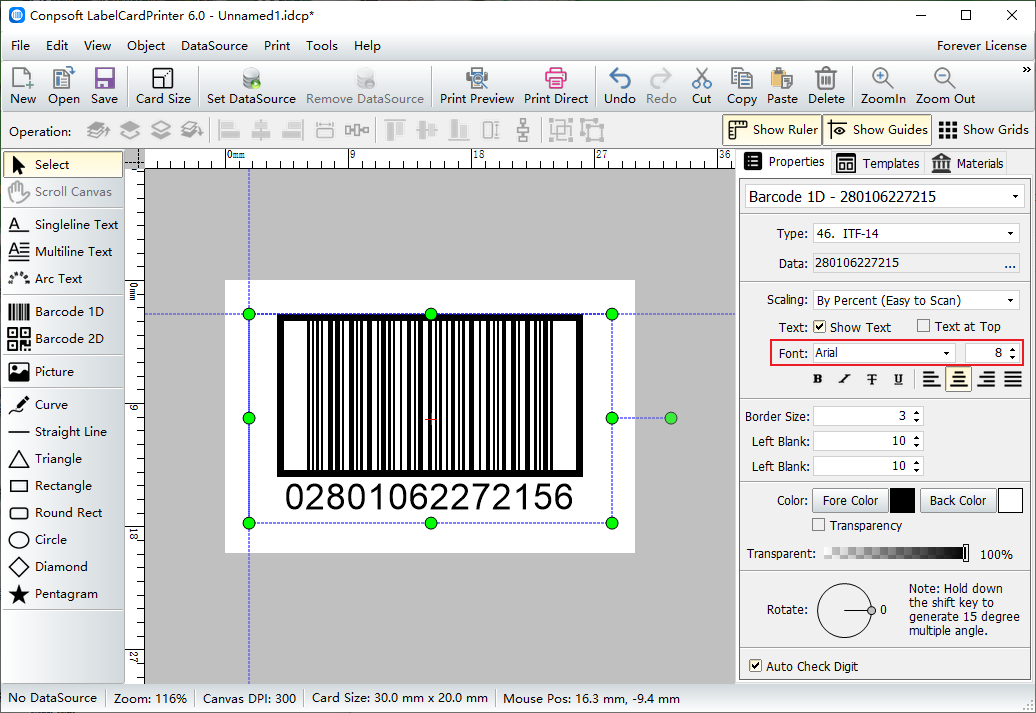
Task: Open the Tools menu
Action: tap(322, 46)
